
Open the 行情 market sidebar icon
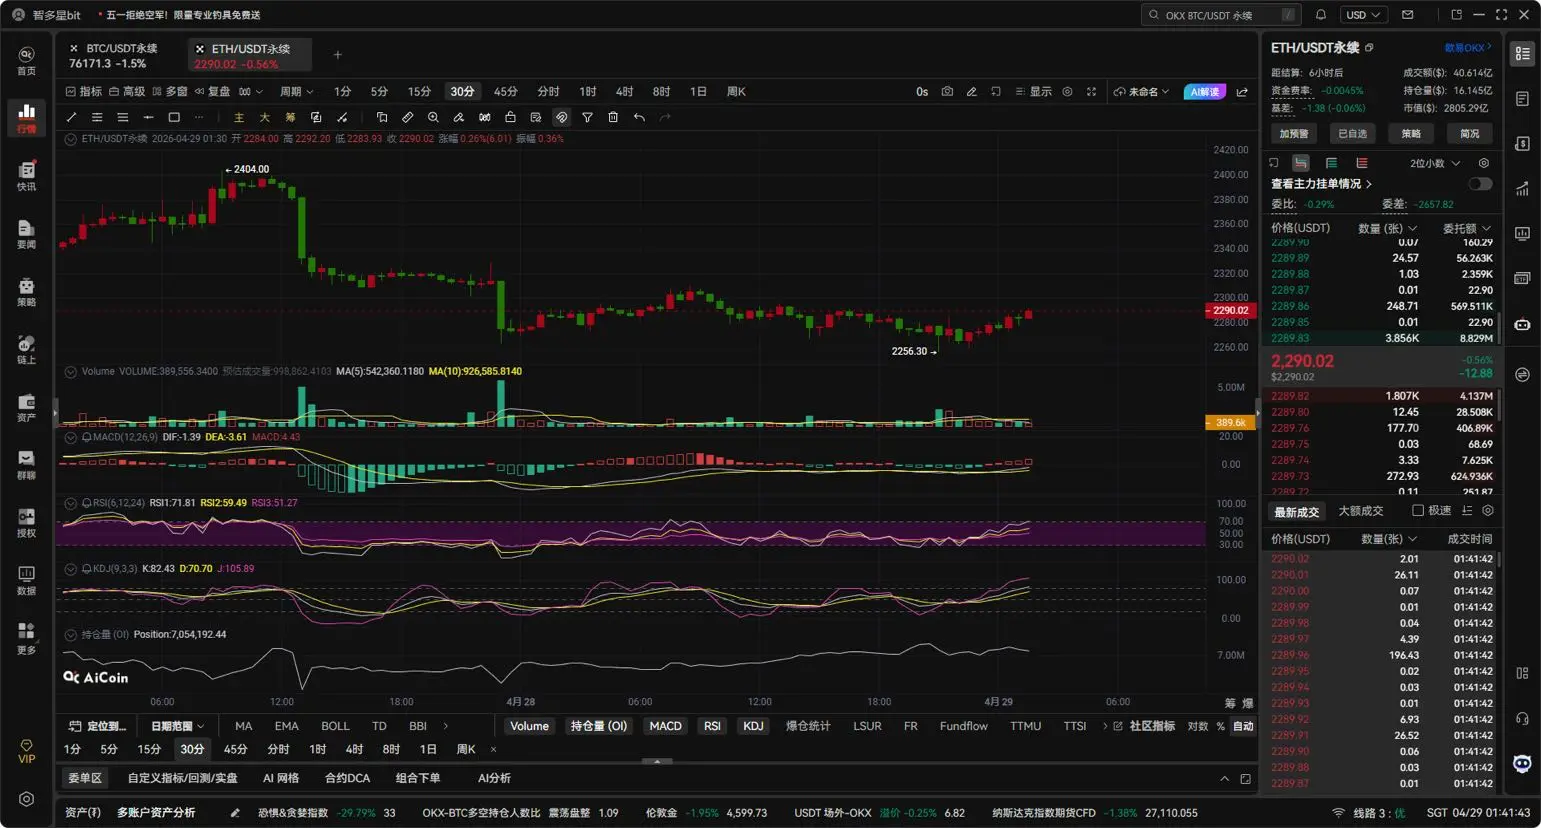(x=26, y=117)
